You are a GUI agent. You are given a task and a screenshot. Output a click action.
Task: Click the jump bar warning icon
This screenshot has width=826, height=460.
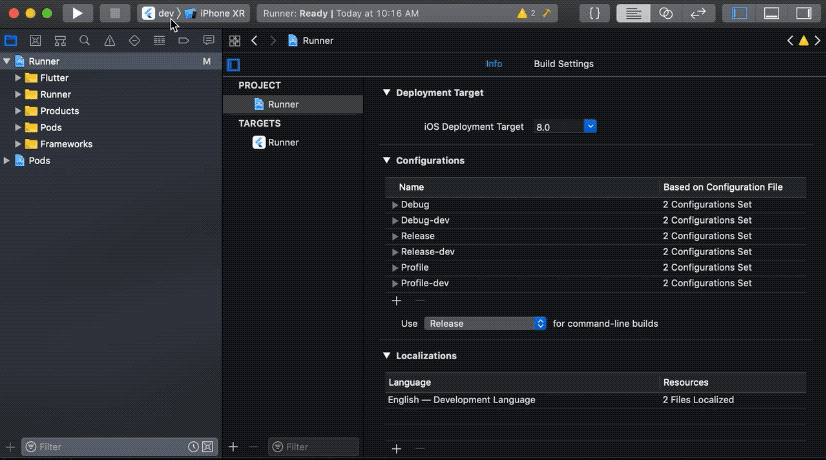point(803,41)
